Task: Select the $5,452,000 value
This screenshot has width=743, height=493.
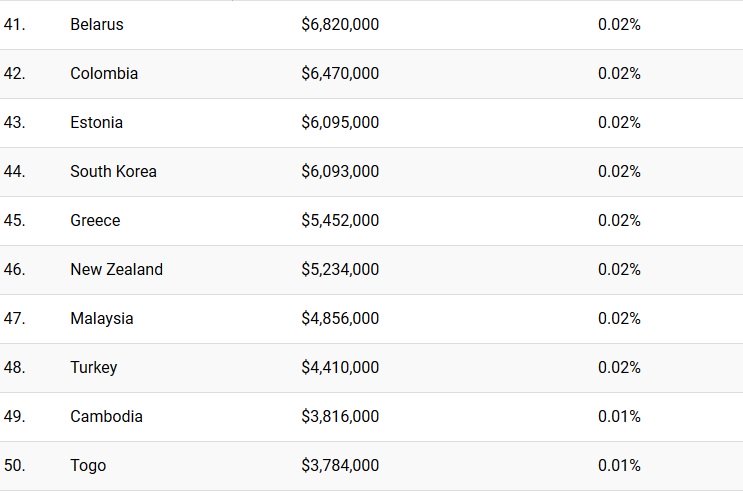Action: [x=340, y=220]
